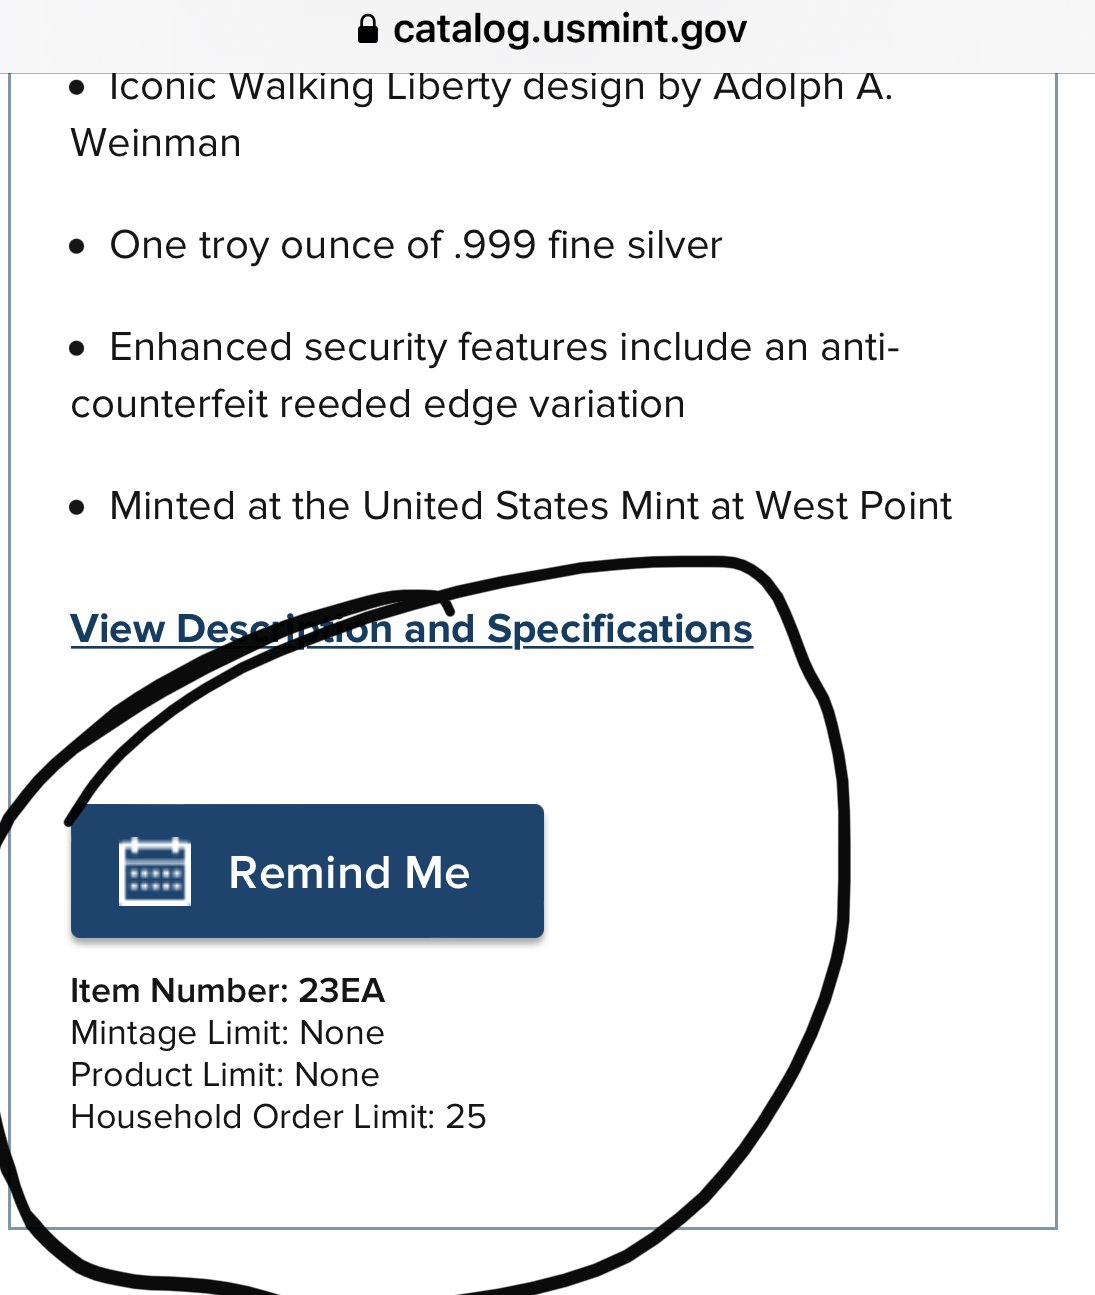
Task: Click the .999 fine silver bullet text
Action: [415, 245]
